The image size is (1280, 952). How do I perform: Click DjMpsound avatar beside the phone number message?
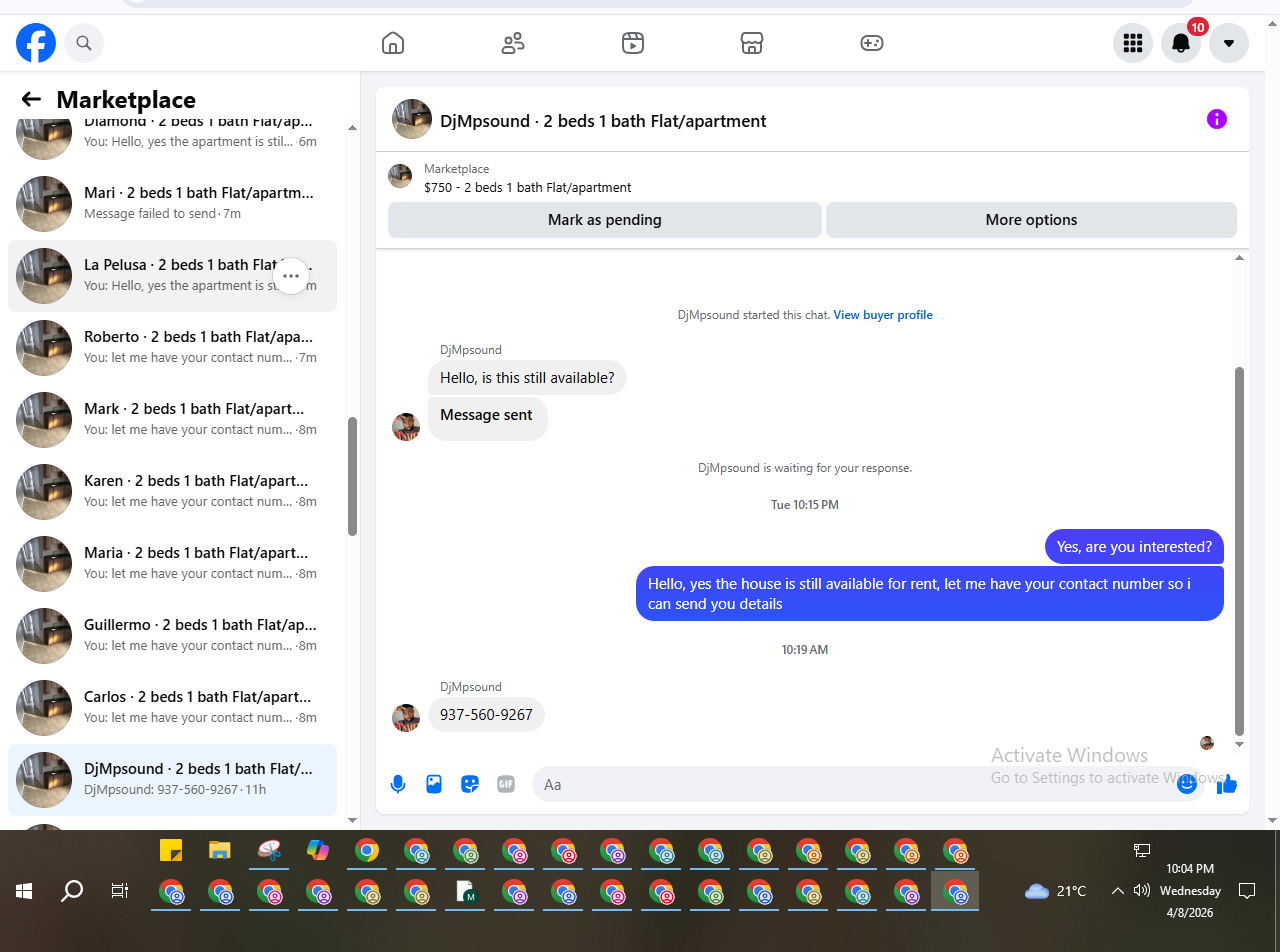pos(406,718)
